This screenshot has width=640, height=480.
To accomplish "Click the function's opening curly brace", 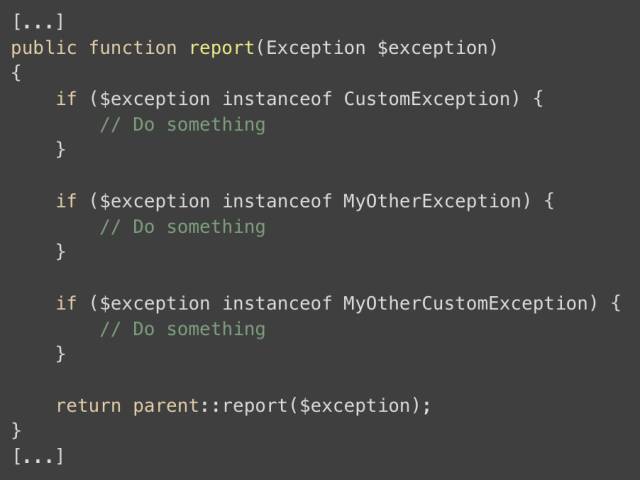I will (x=16, y=73).
